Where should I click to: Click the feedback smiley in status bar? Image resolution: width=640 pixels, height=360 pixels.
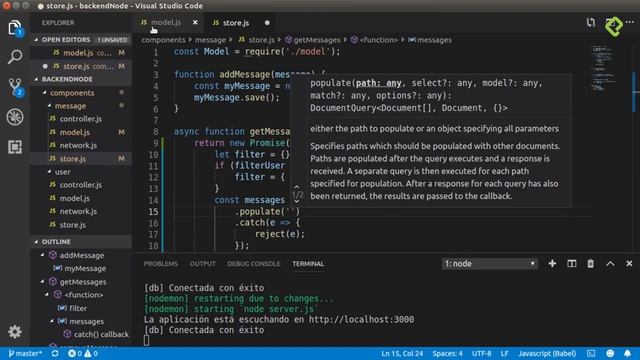click(610, 353)
